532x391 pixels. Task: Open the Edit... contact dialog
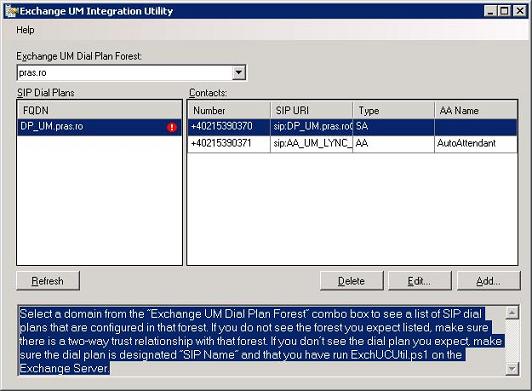click(420, 281)
